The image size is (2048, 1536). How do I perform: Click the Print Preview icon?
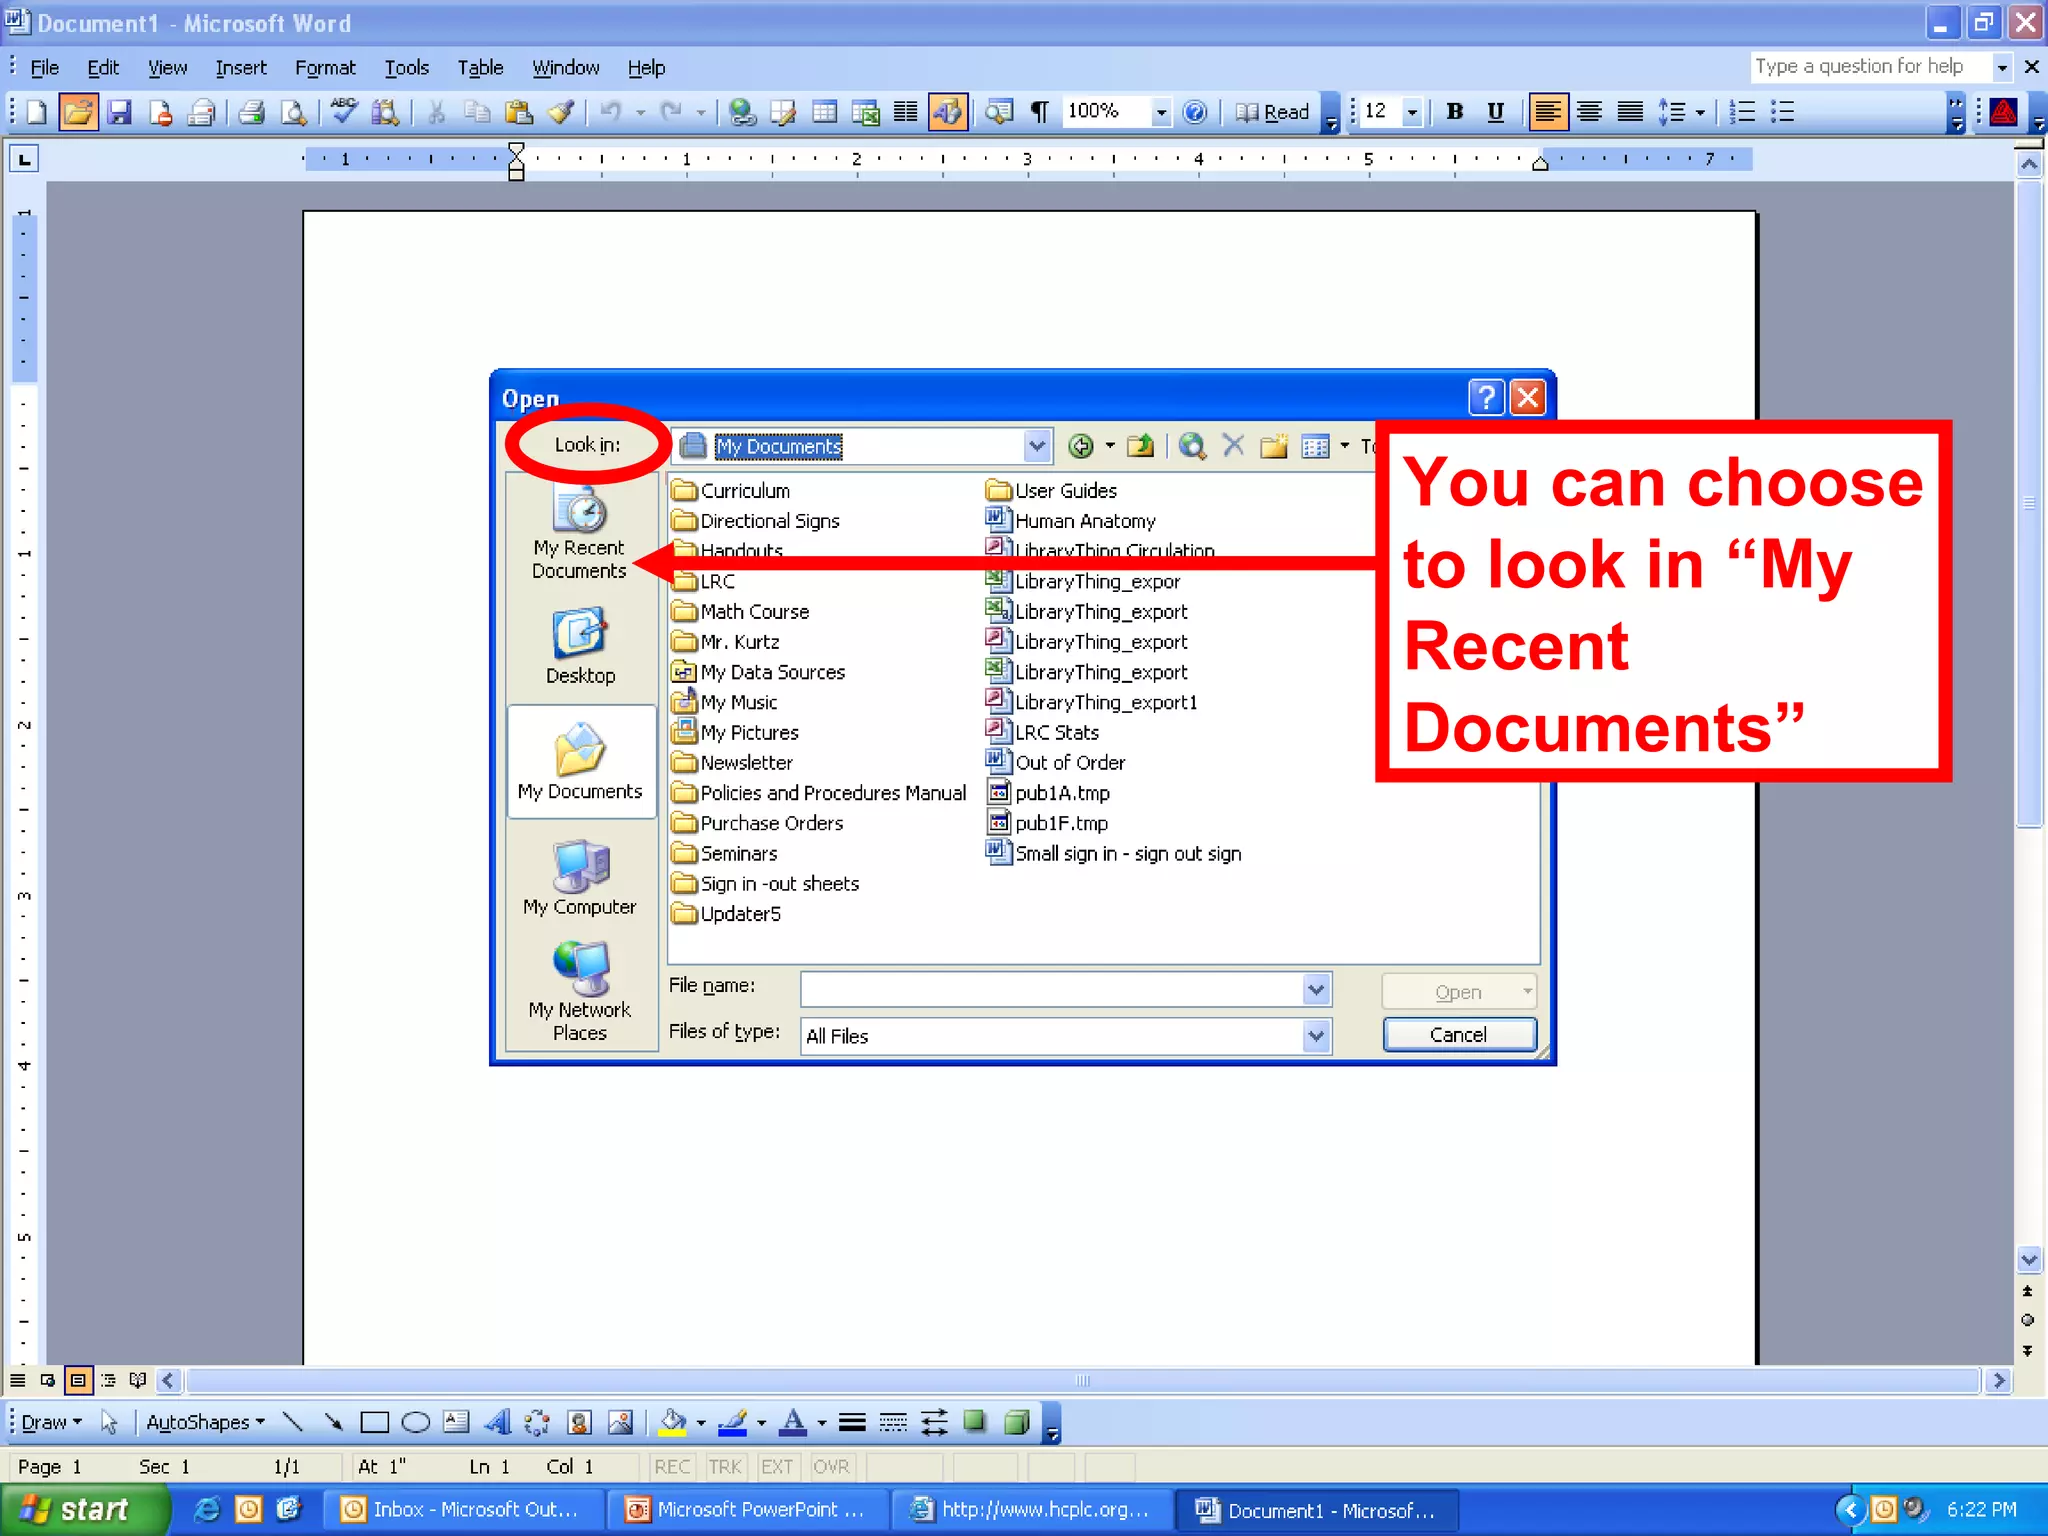tap(293, 112)
